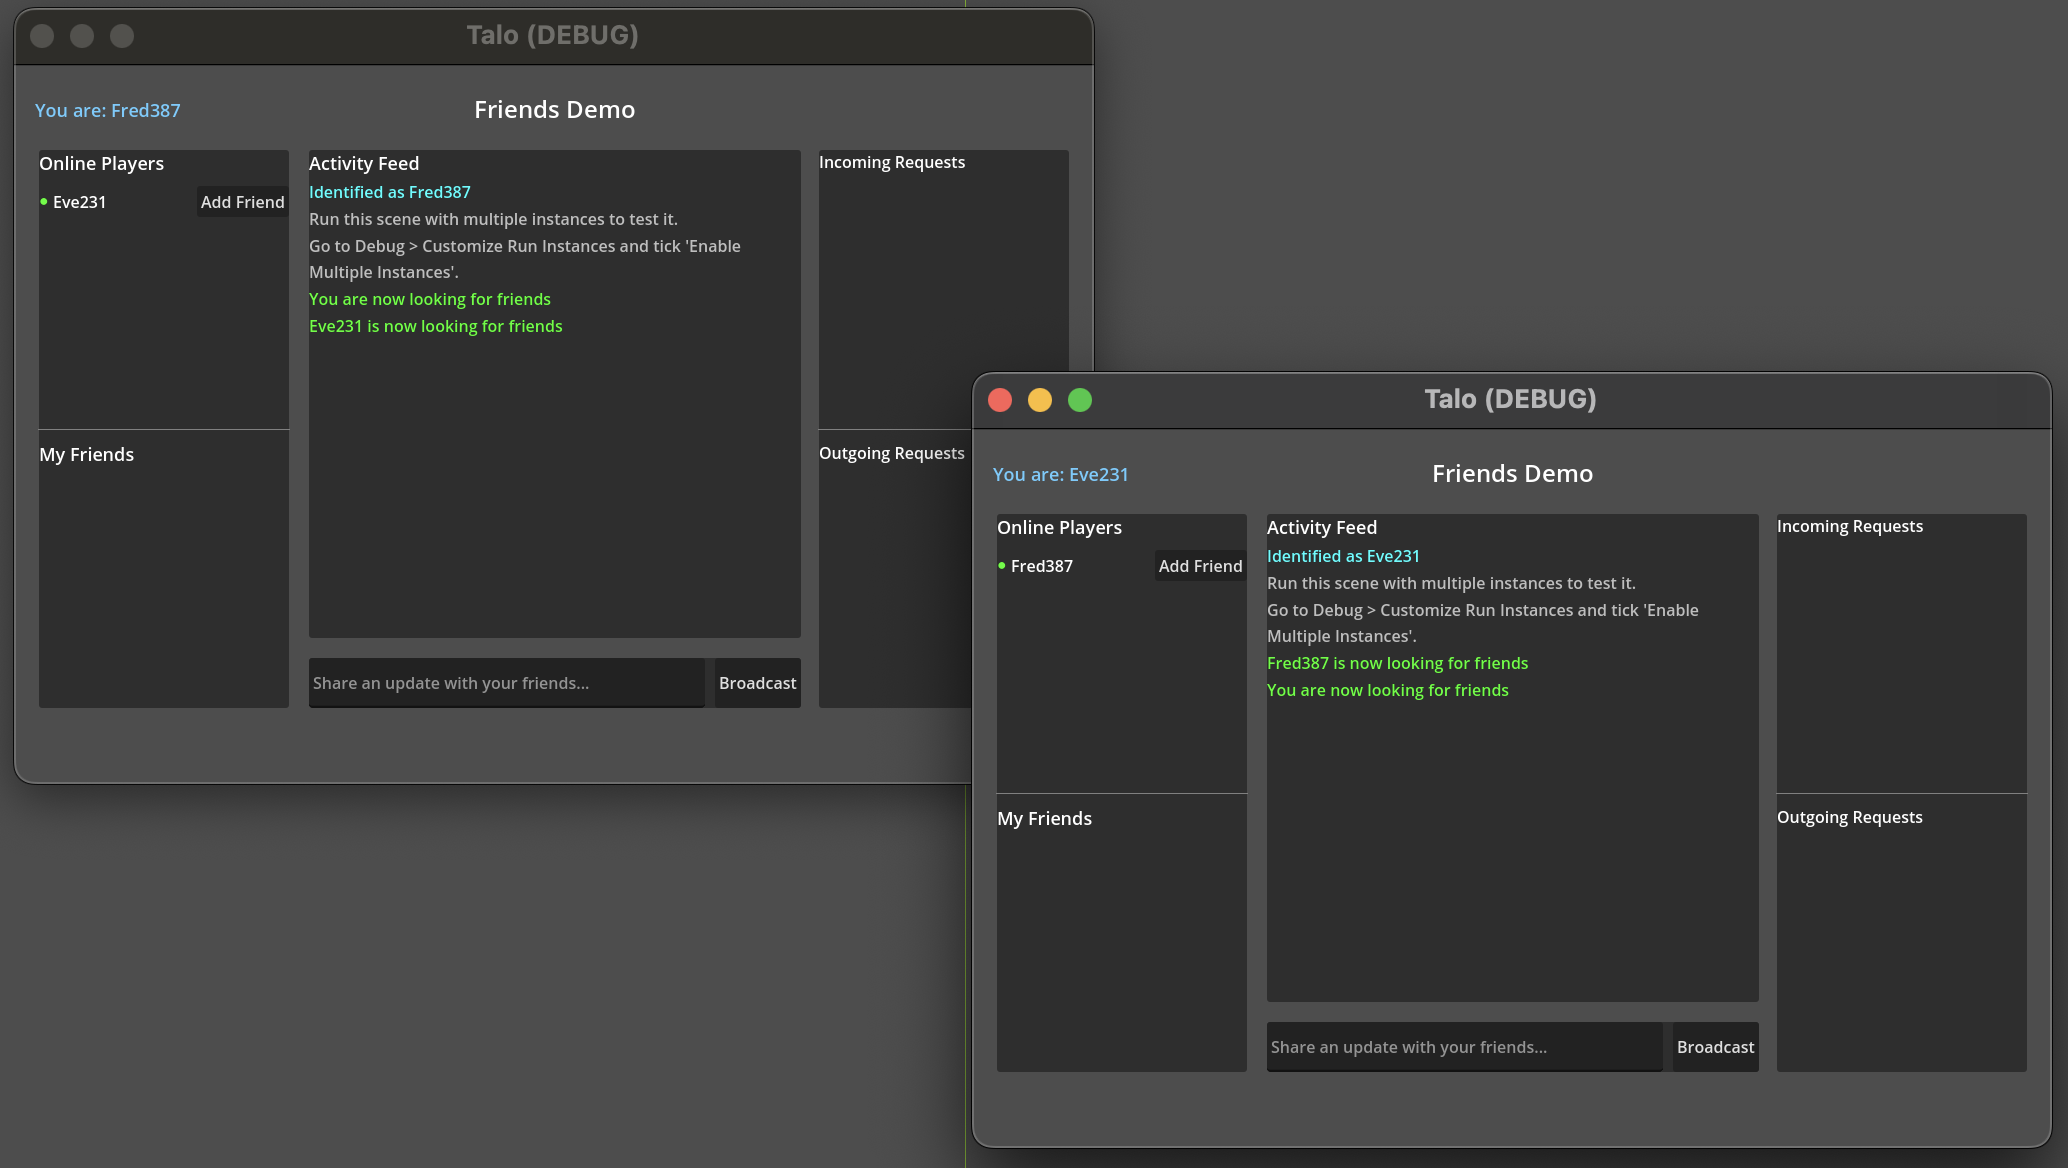
Task: Click Broadcast in Eve231's window
Action: tap(1715, 1047)
